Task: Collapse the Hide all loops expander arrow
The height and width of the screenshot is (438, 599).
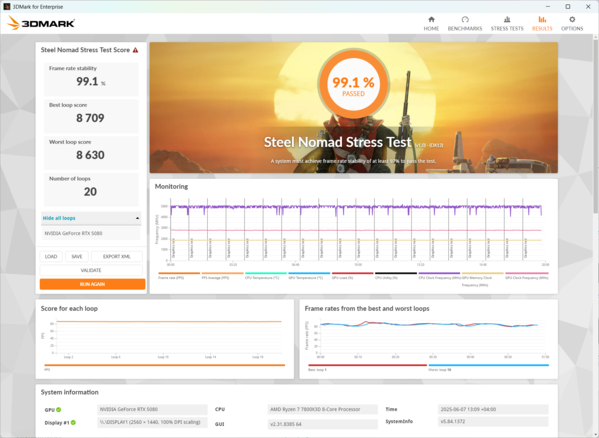Action: pyautogui.click(x=137, y=218)
